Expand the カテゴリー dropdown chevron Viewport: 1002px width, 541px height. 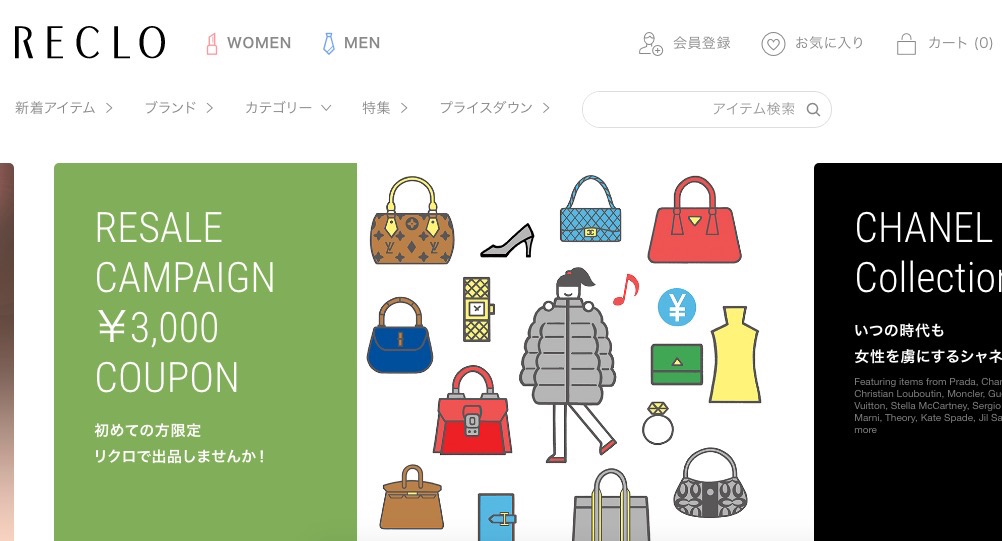[326, 108]
